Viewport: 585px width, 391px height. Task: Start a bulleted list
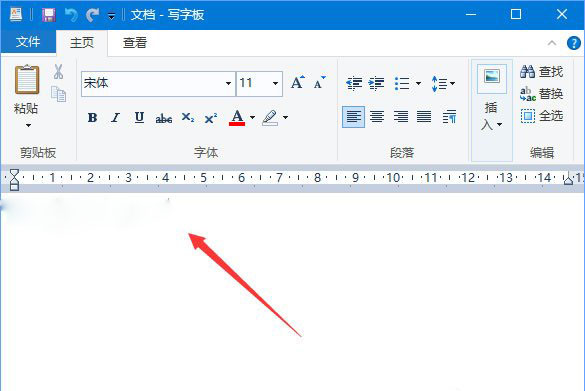[x=402, y=84]
